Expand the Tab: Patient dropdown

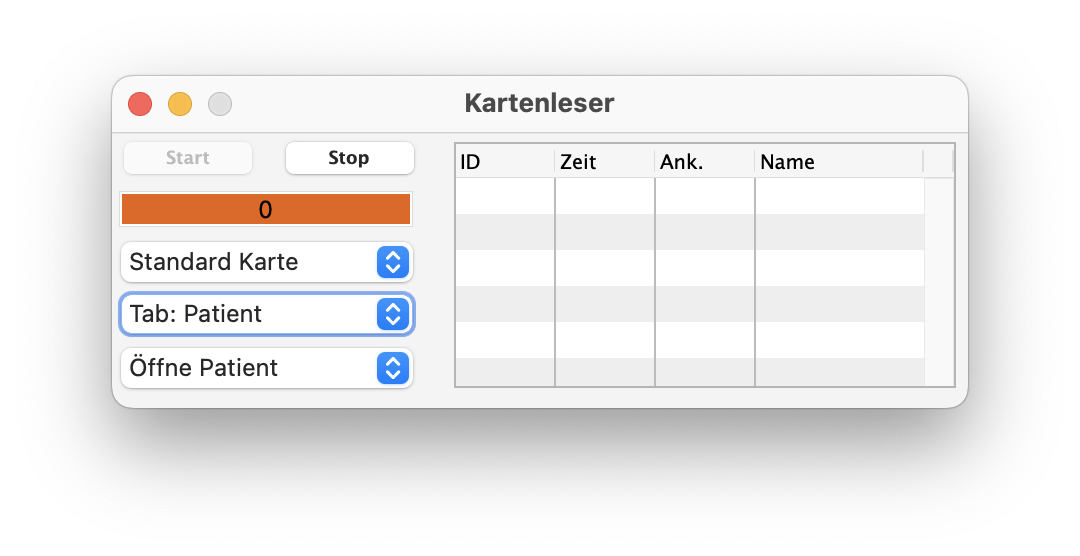pos(266,314)
